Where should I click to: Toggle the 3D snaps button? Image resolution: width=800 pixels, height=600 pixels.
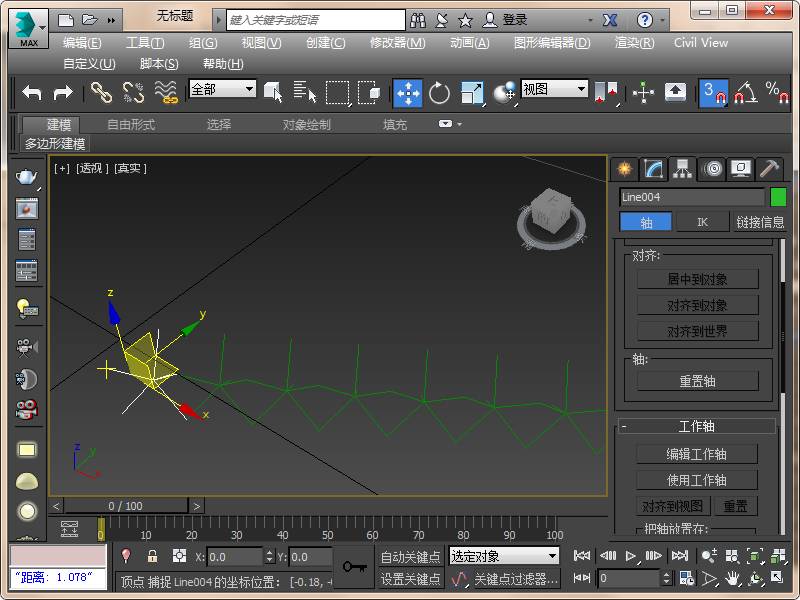(713, 93)
